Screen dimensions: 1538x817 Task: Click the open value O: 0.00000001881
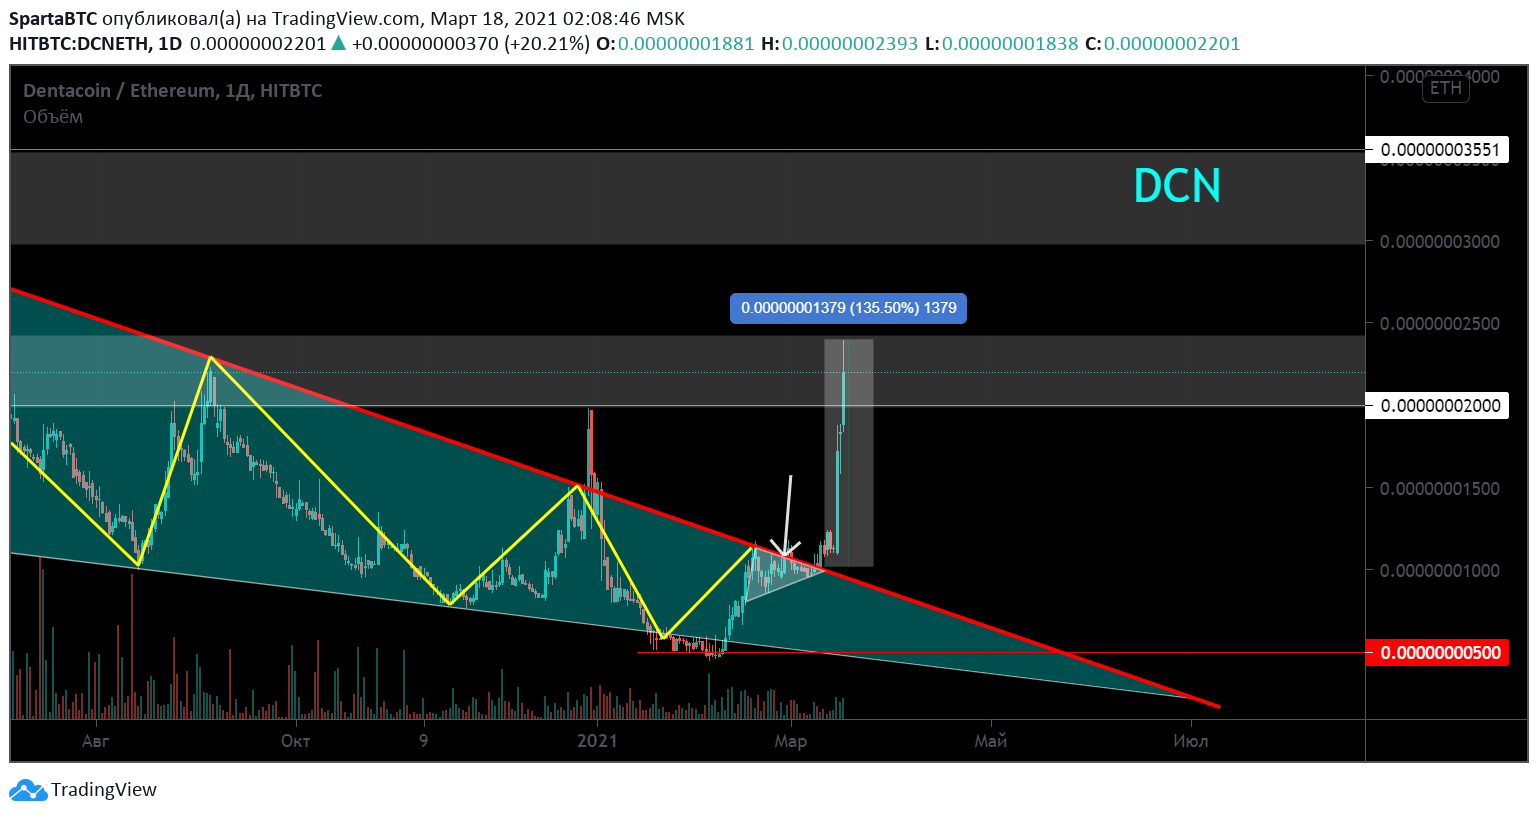point(675,44)
